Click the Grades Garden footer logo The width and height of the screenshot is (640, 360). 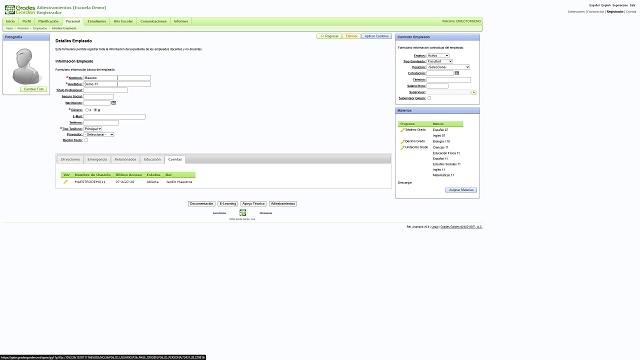[242, 213]
